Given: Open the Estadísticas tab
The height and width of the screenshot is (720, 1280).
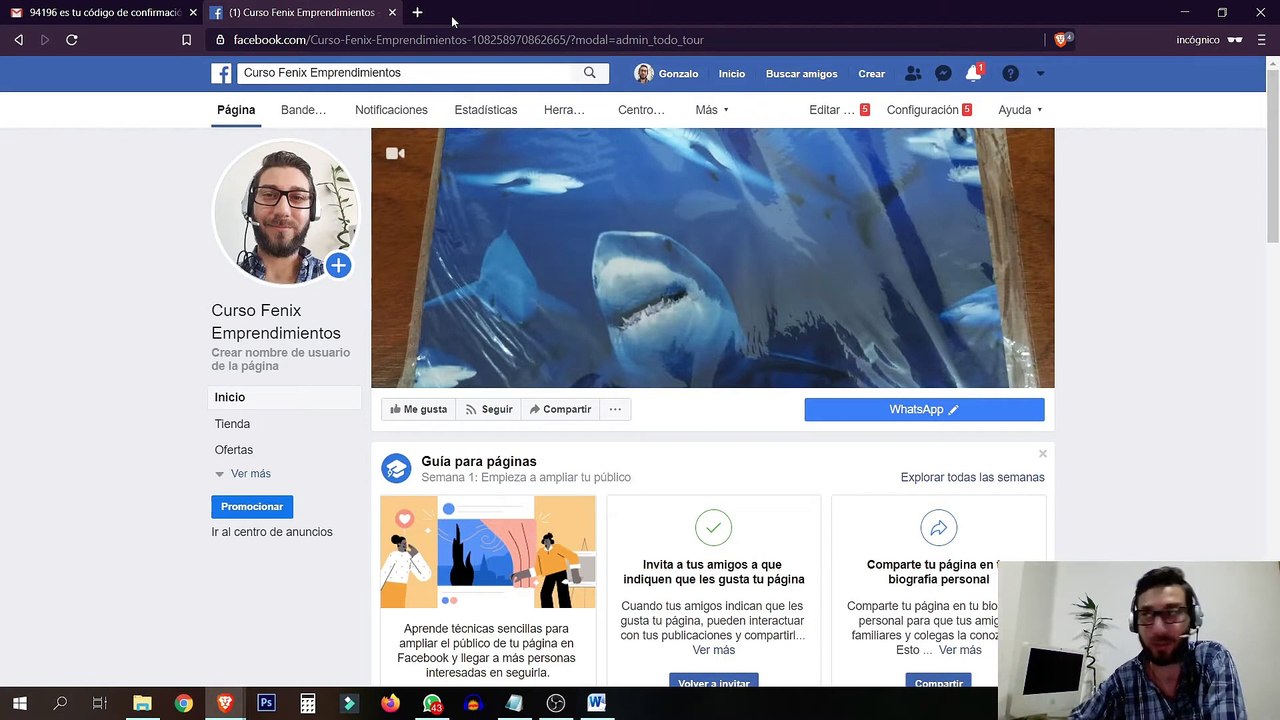Looking at the screenshot, I should (486, 110).
